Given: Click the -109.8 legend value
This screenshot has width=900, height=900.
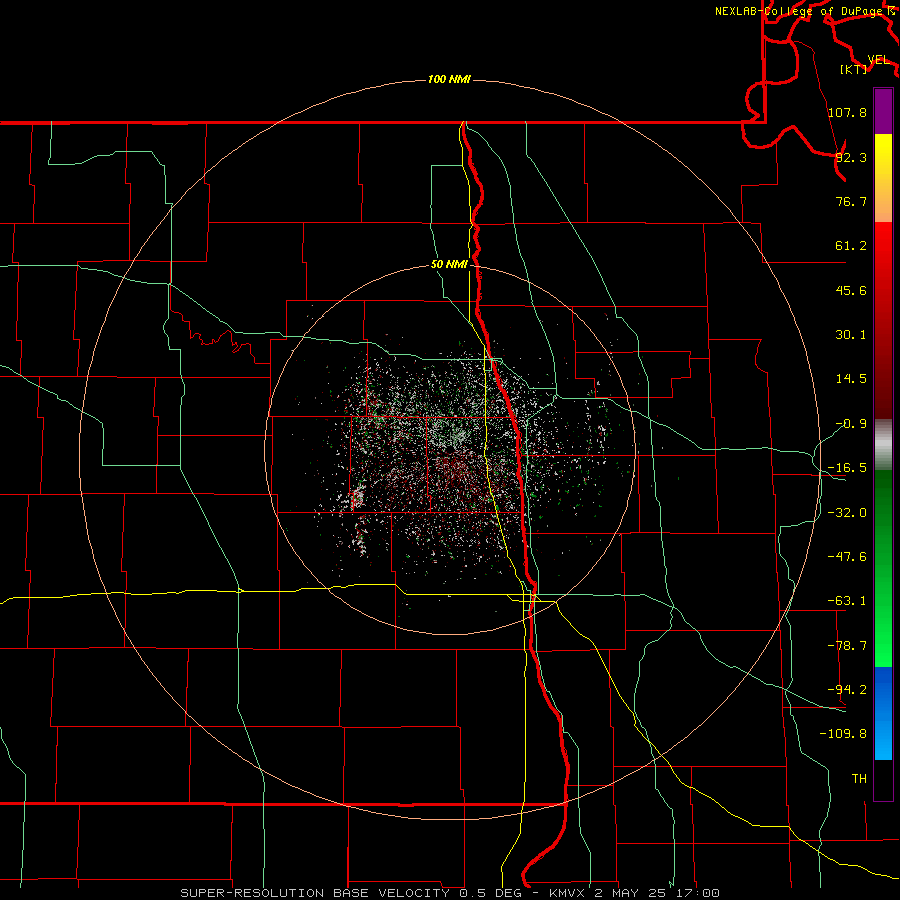Looking at the screenshot, I should click(x=843, y=734).
